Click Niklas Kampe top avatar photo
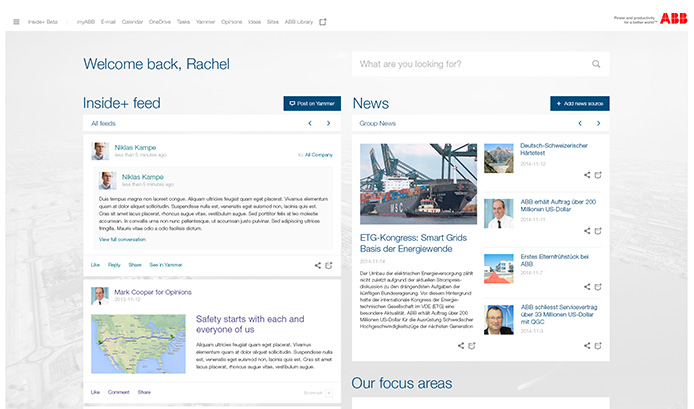 [x=100, y=151]
